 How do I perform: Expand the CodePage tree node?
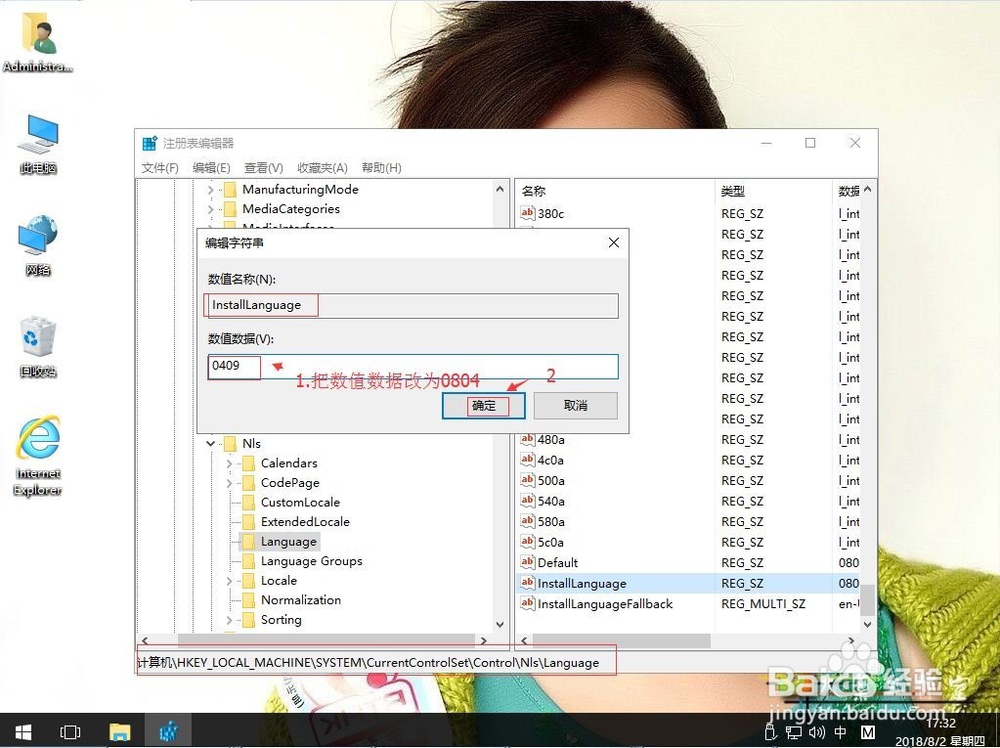(x=229, y=483)
